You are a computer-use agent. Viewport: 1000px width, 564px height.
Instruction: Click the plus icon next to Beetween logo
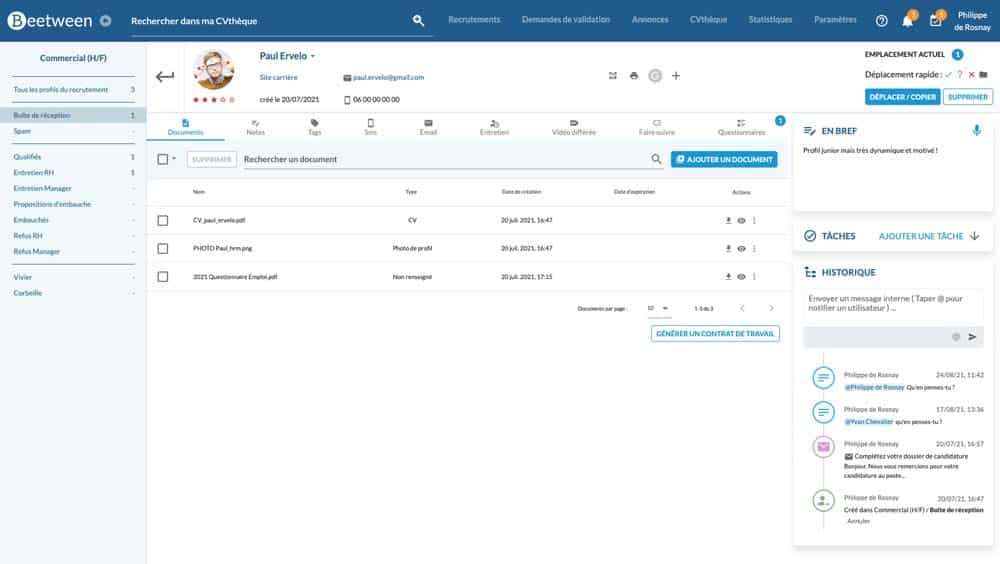(105, 20)
